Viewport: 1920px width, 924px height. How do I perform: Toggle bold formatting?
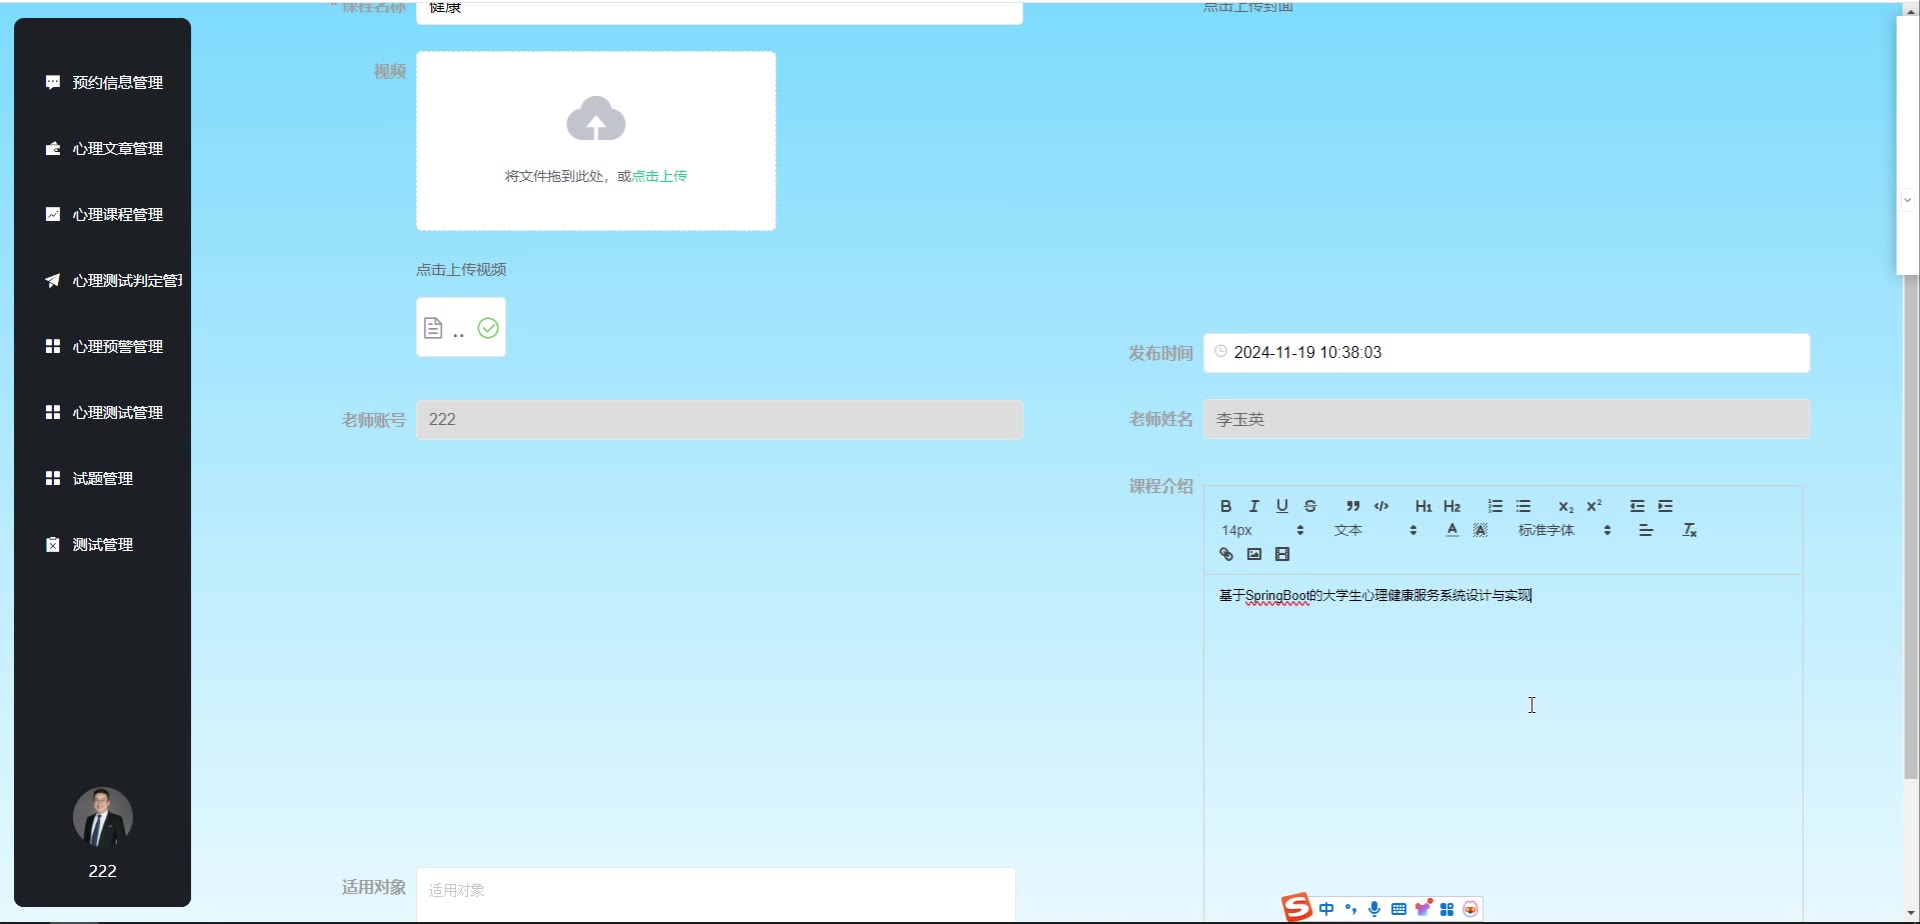1226,506
